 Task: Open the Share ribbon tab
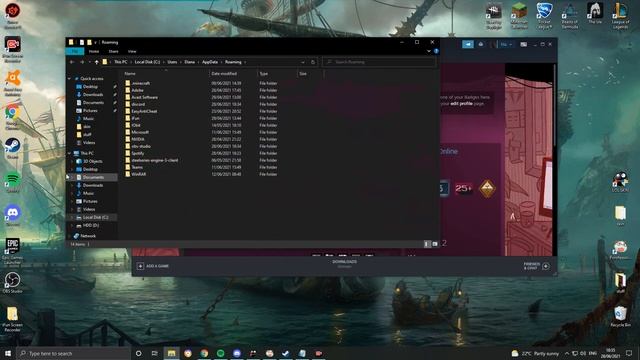coord(113,51)
